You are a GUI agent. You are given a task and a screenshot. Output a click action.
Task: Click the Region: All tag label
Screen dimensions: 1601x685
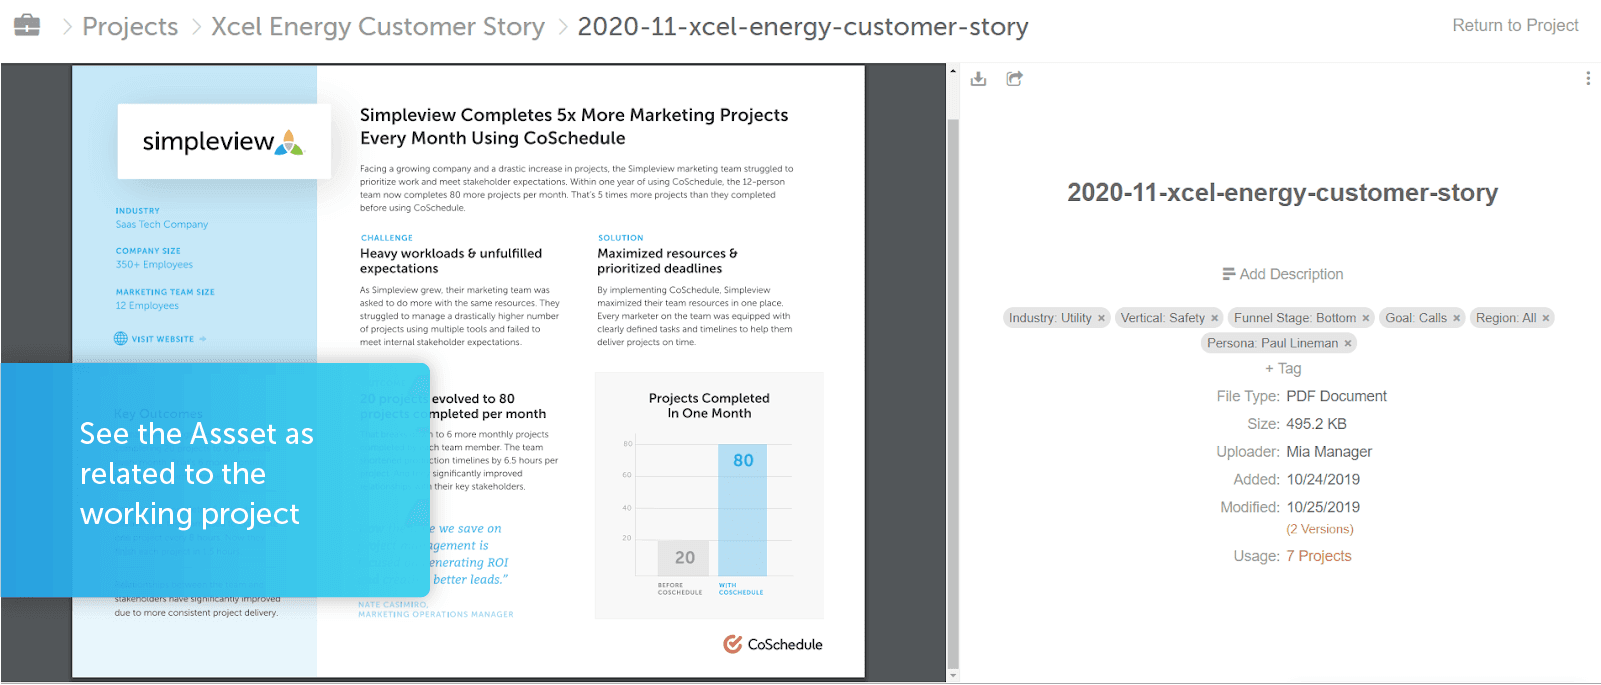click(x=1506, y=318)
